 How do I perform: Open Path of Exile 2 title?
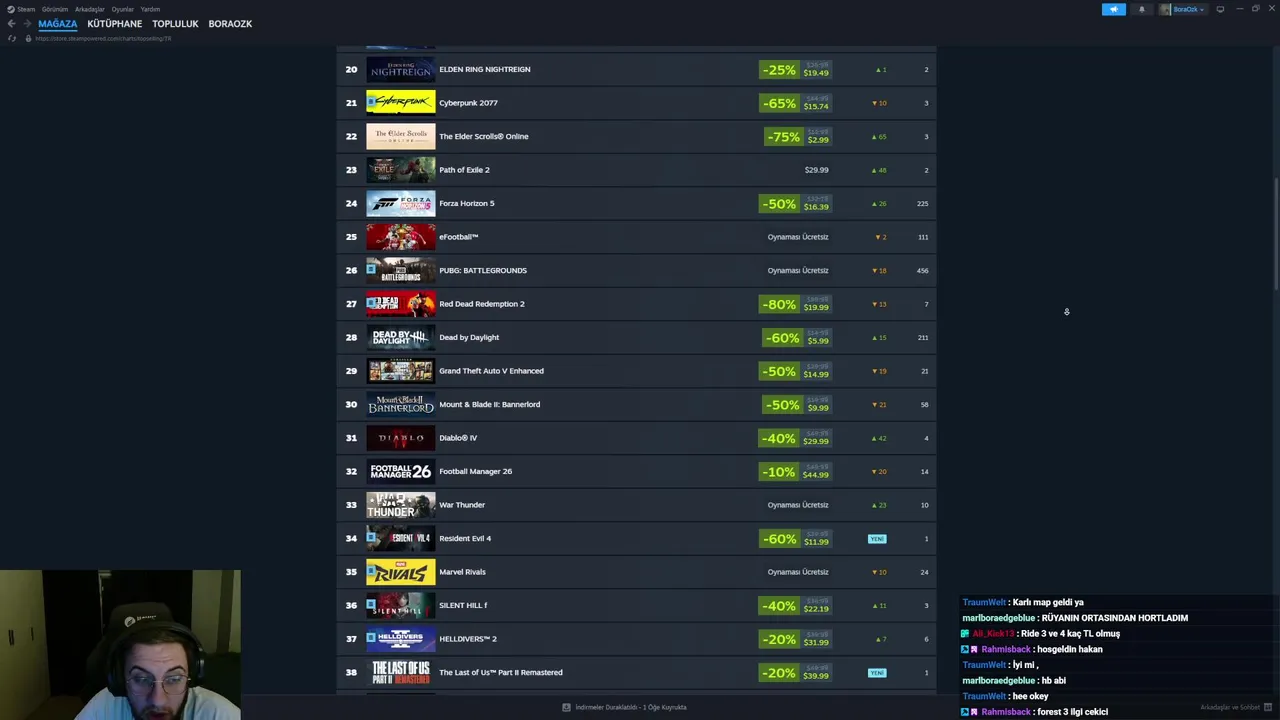point(464,170)
